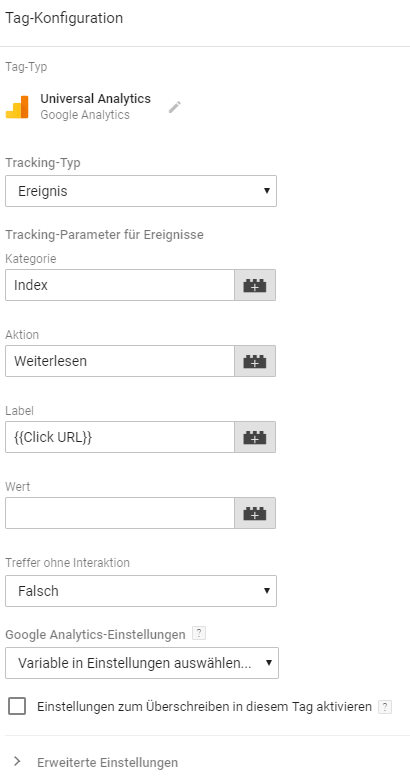Viewport: 410px width, 784px height.
Task: Open the Tracking-Typ dropdown showing Ereignis
Action: click(141, 191)
